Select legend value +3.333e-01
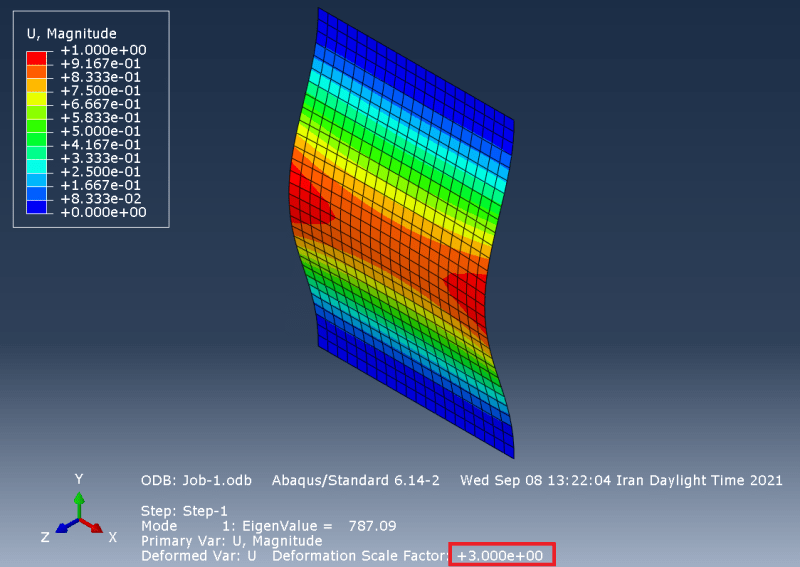This screenshot has width=800, height=567. pyautogui.click(x=101, y=158)
